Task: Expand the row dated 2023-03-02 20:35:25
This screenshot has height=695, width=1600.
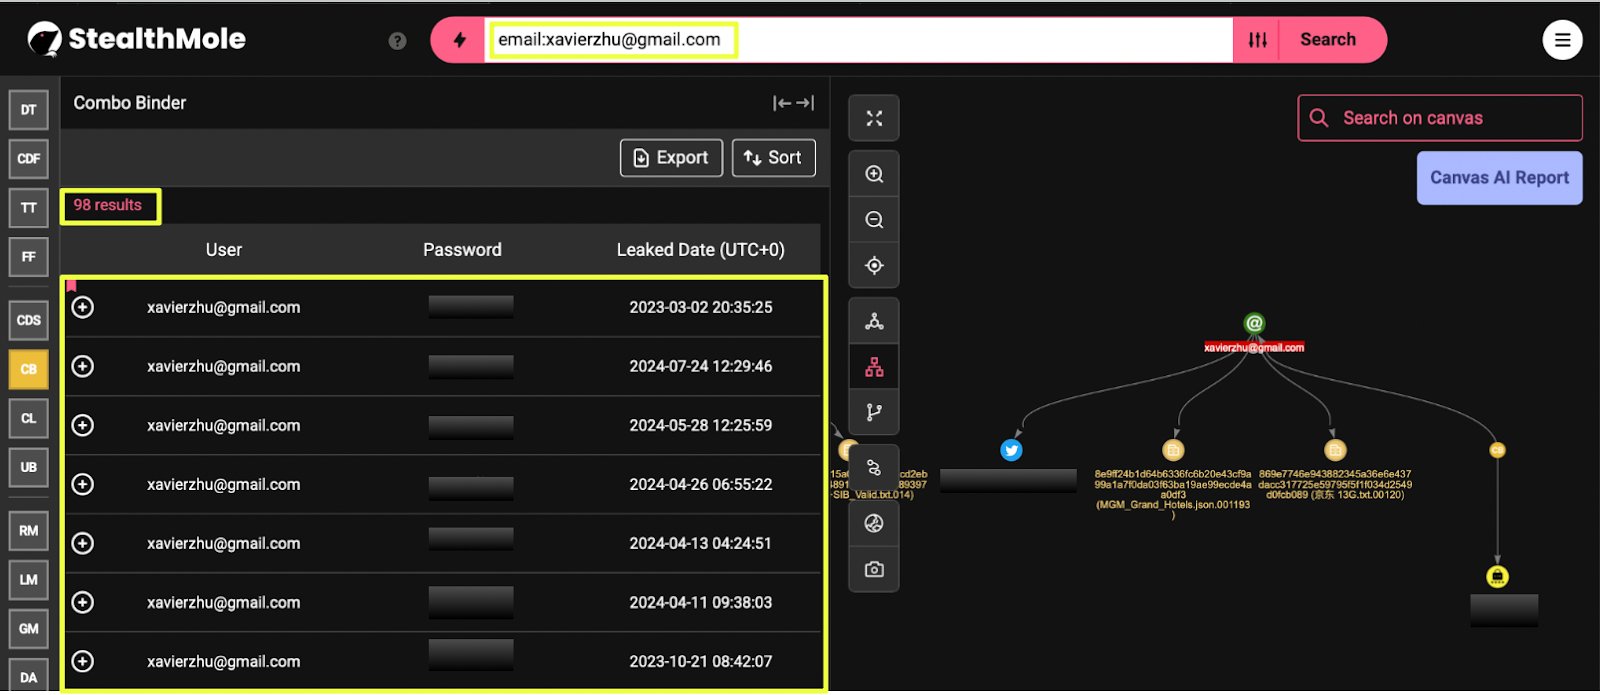Action: coord(83,307)
